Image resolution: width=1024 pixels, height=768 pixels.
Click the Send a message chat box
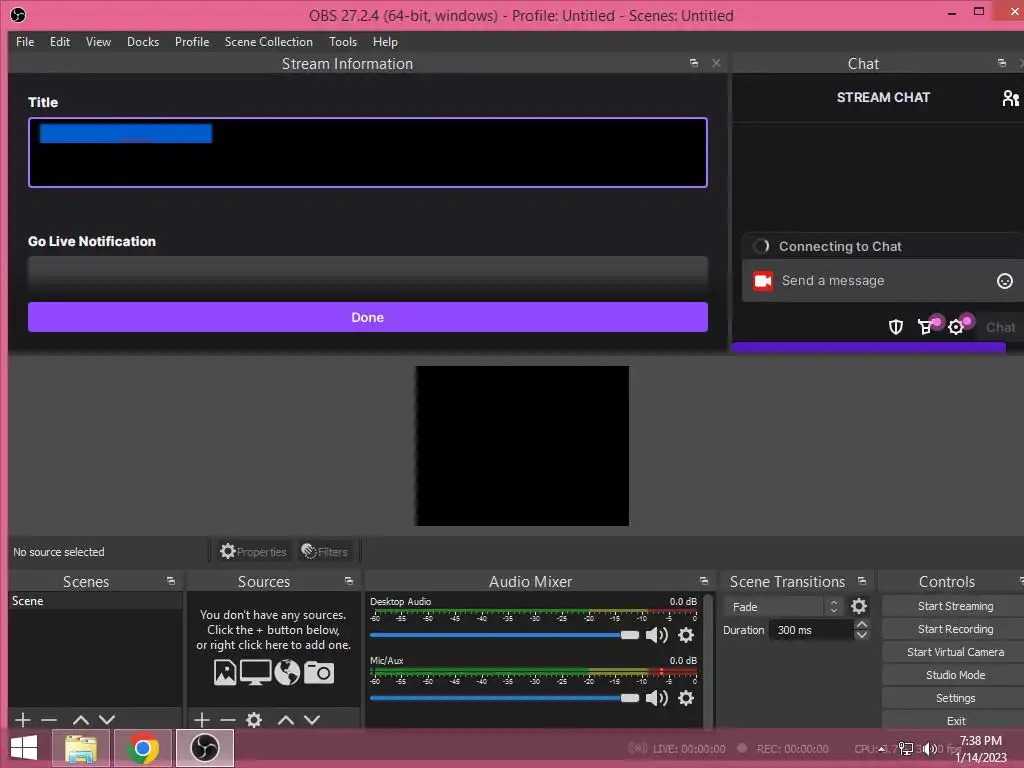pos(883,281)
